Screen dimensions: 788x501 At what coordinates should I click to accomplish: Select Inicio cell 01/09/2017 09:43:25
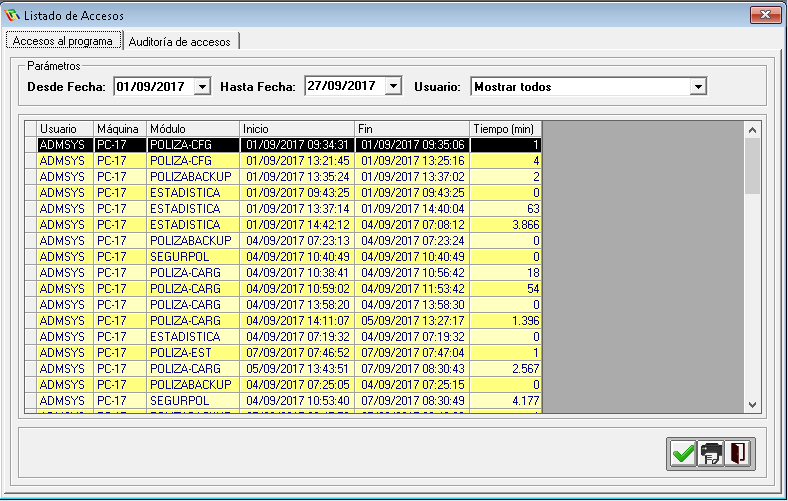point(297,193)
